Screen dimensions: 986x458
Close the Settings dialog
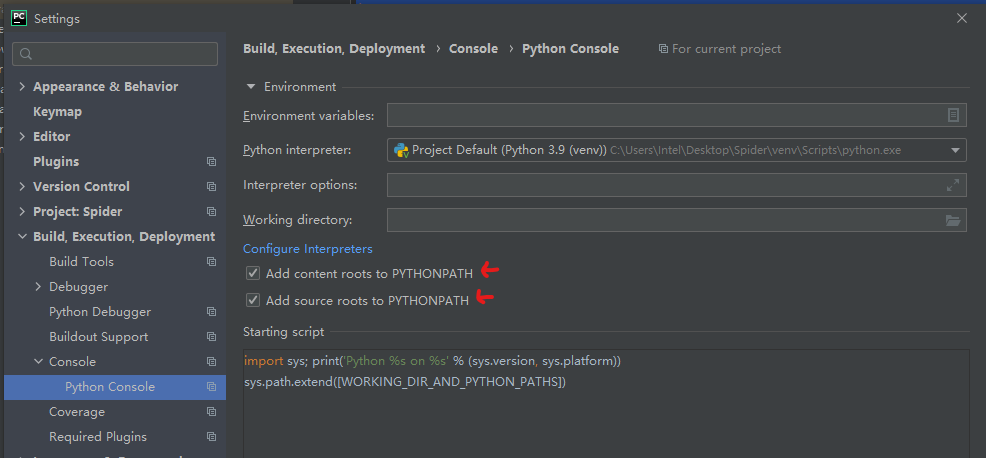click(x=961, y=18)
